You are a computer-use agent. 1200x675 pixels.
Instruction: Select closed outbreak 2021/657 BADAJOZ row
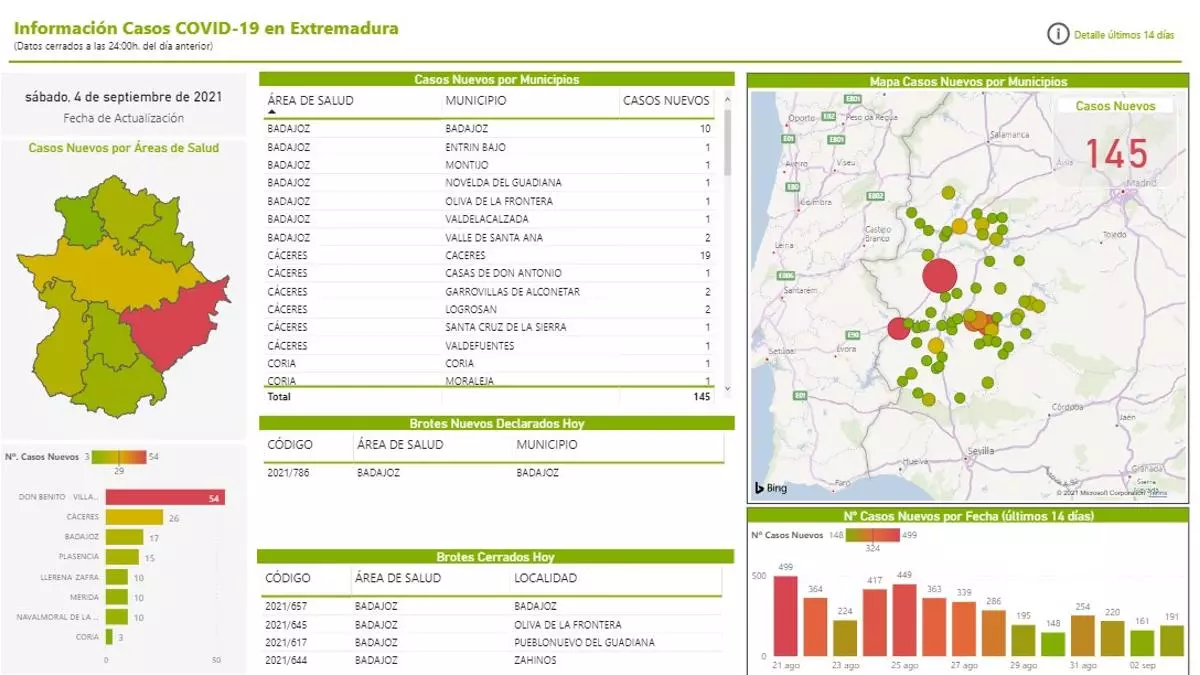488,606
